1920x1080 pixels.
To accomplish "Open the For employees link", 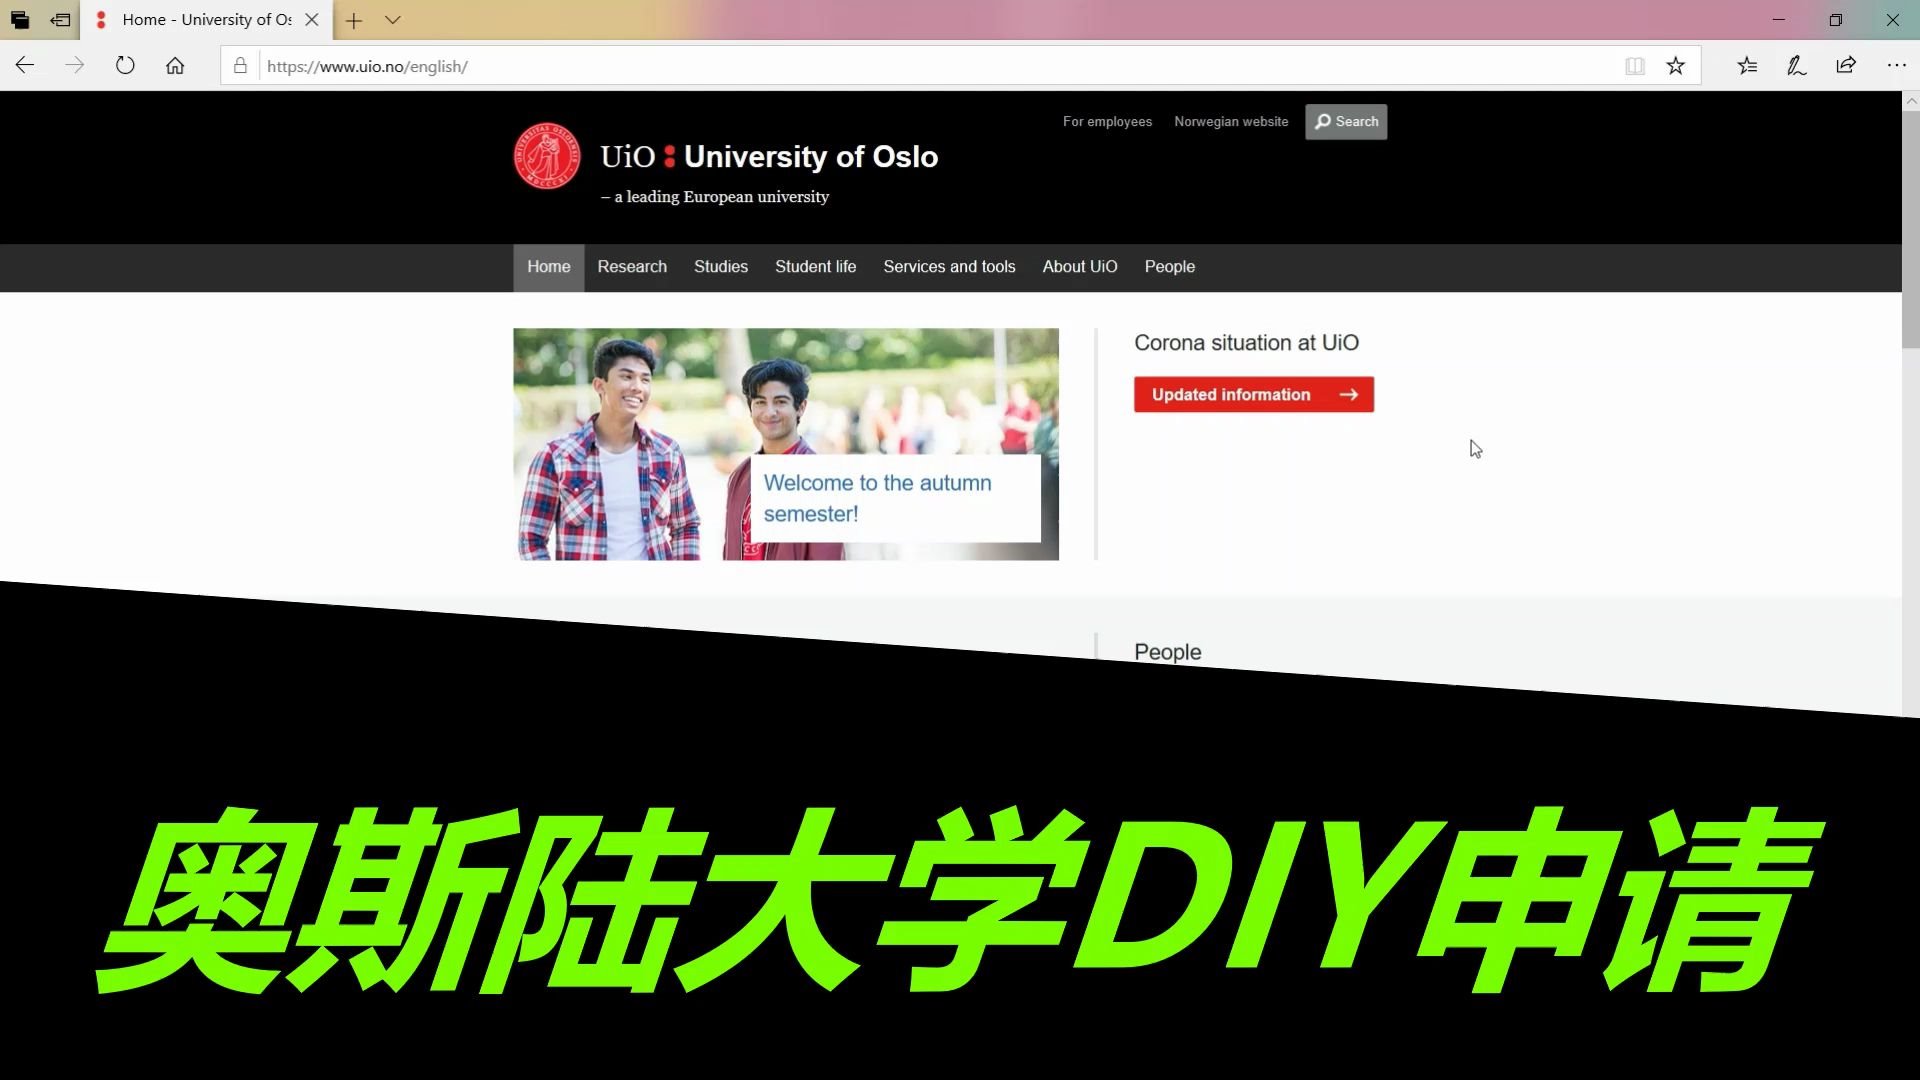I will tap(1107, 122).
